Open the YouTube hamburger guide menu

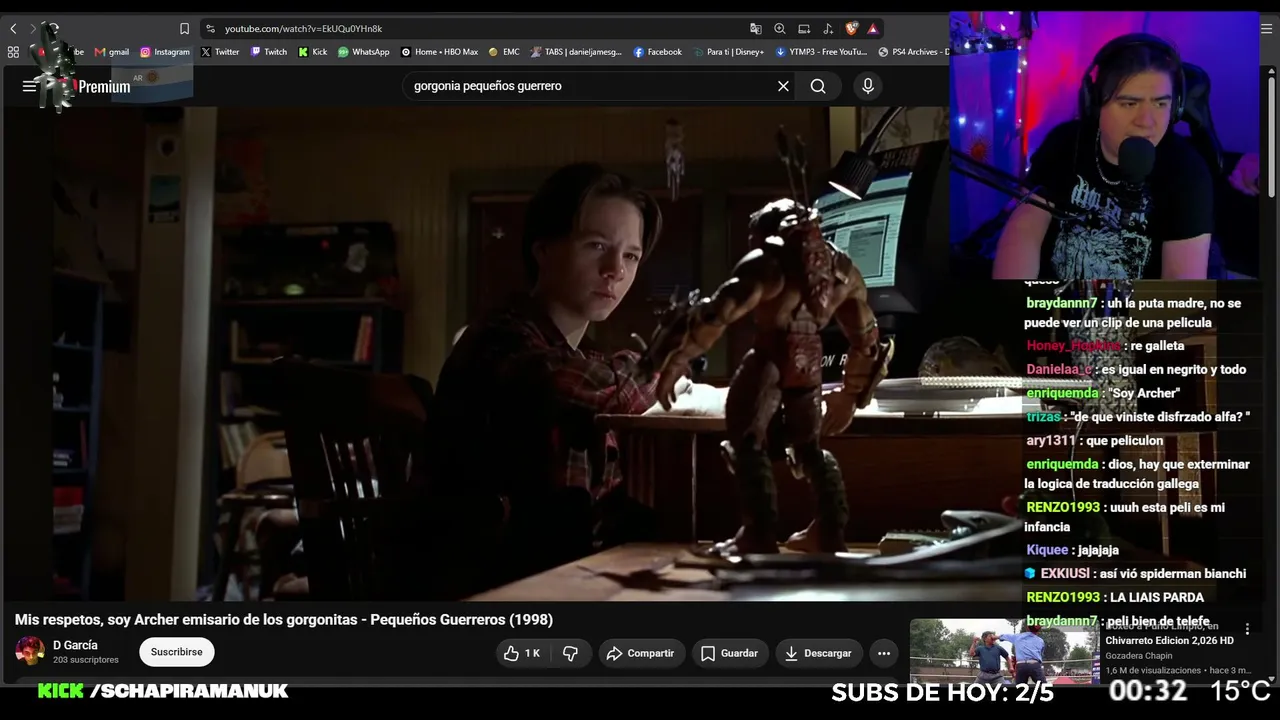(x=29, y=86)
